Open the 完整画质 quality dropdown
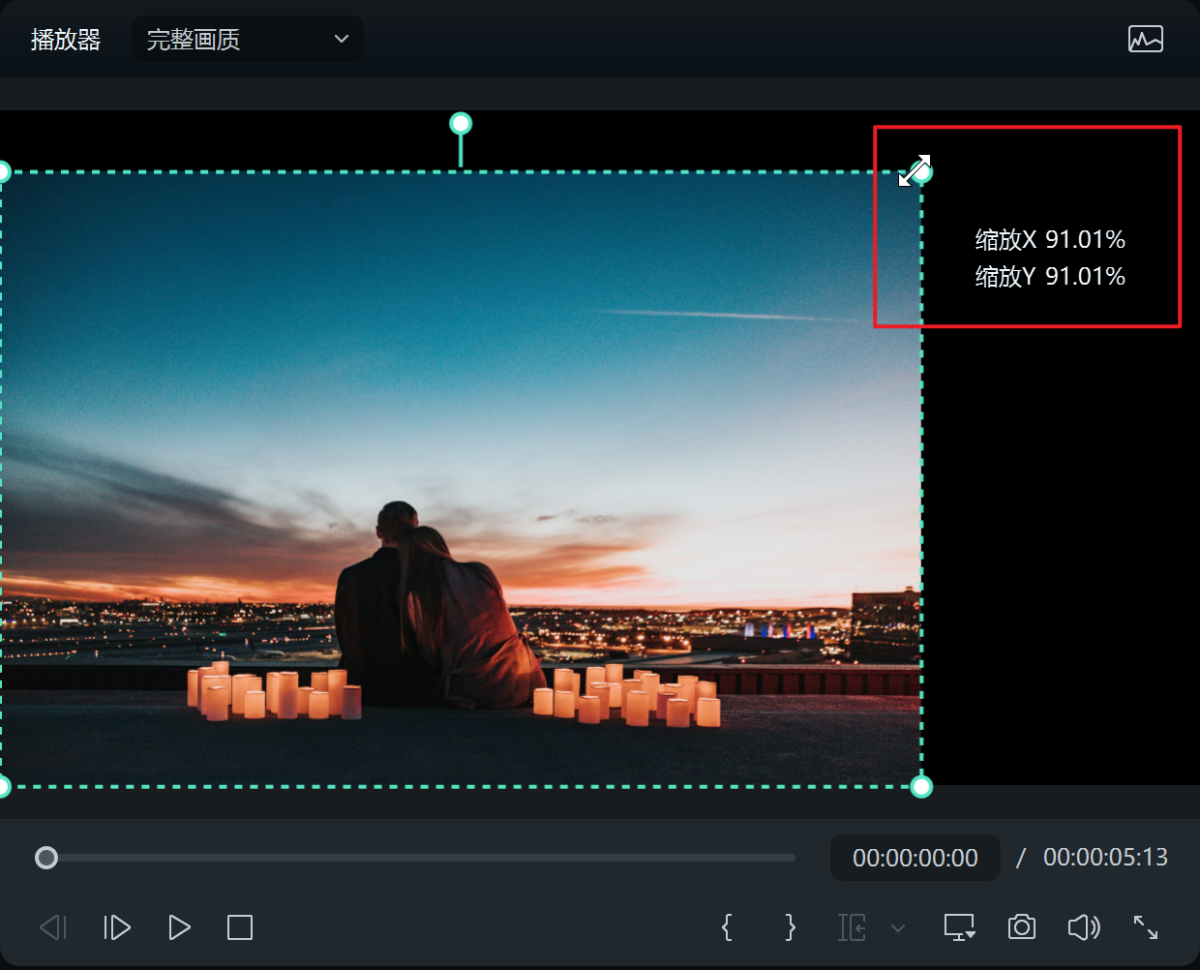This screenshot has width=1200, height=970. pos(248,40)
